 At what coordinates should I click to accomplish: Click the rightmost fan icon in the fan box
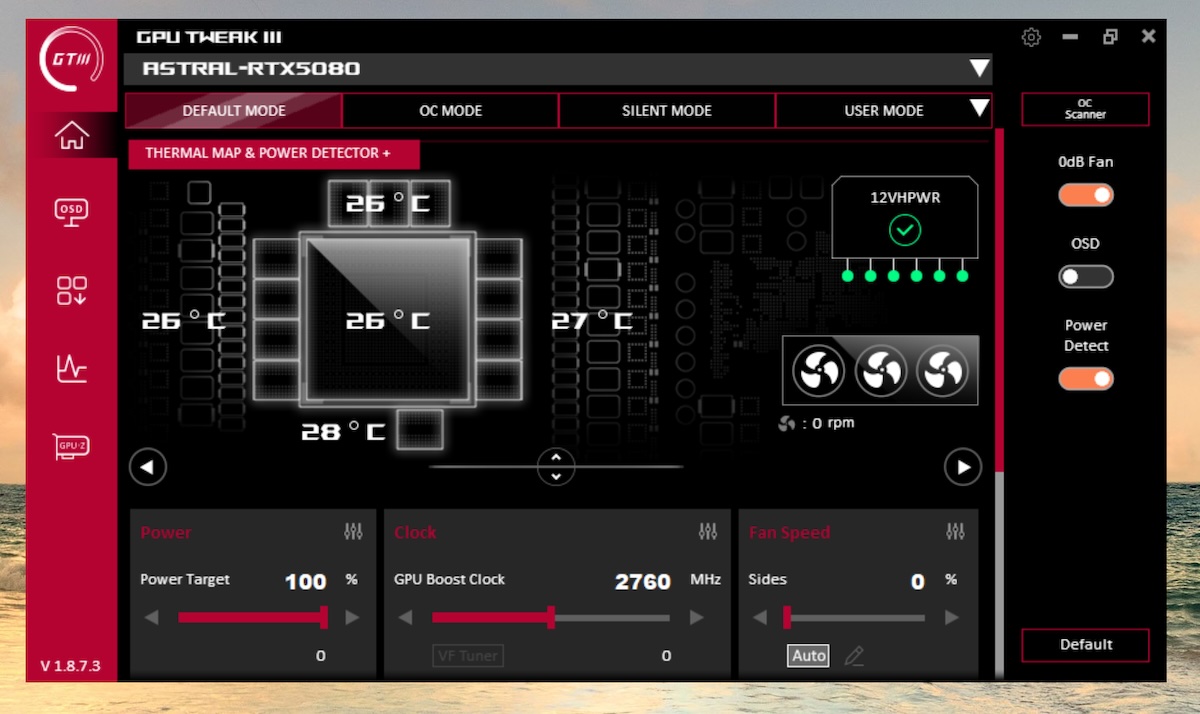[x=942, y=371]
